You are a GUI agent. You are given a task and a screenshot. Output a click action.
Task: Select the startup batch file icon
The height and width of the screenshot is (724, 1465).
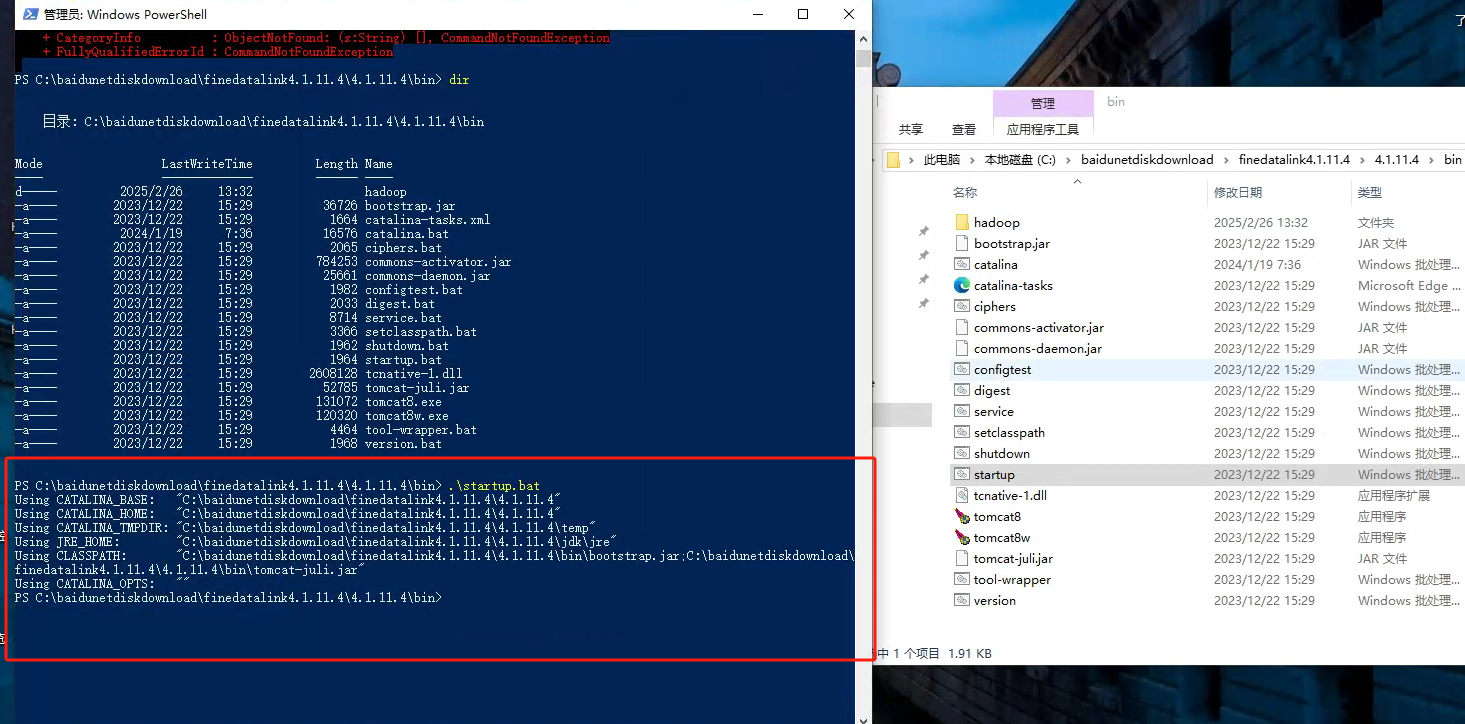[x=962, y=474]
